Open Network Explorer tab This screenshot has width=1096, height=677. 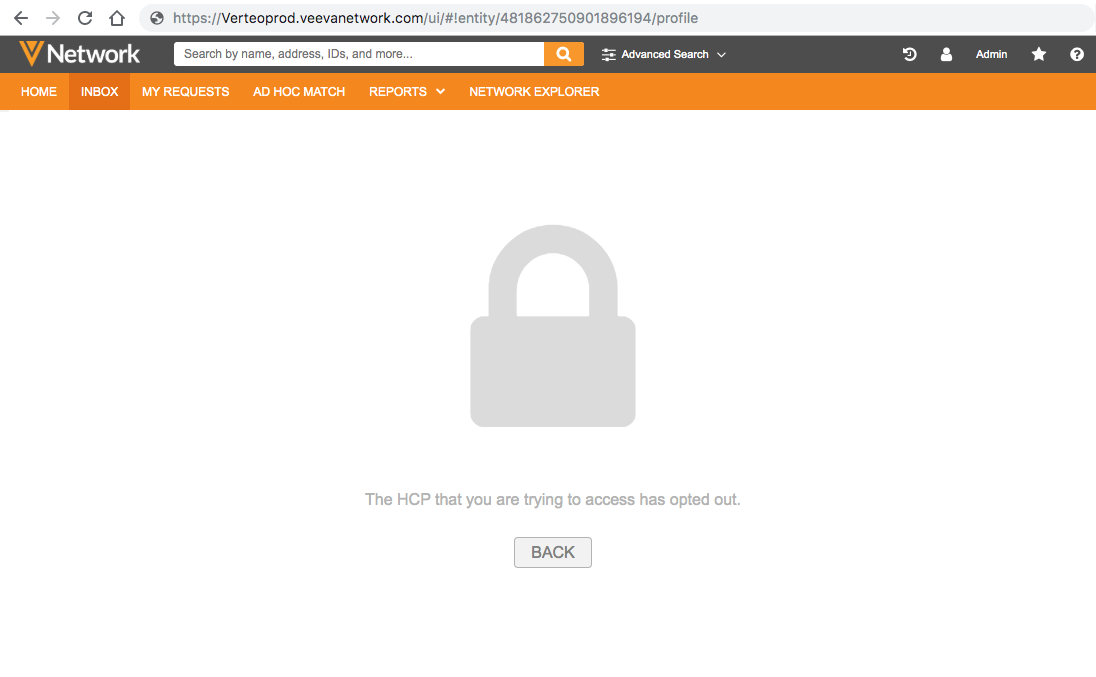click(x=534, y=92)
